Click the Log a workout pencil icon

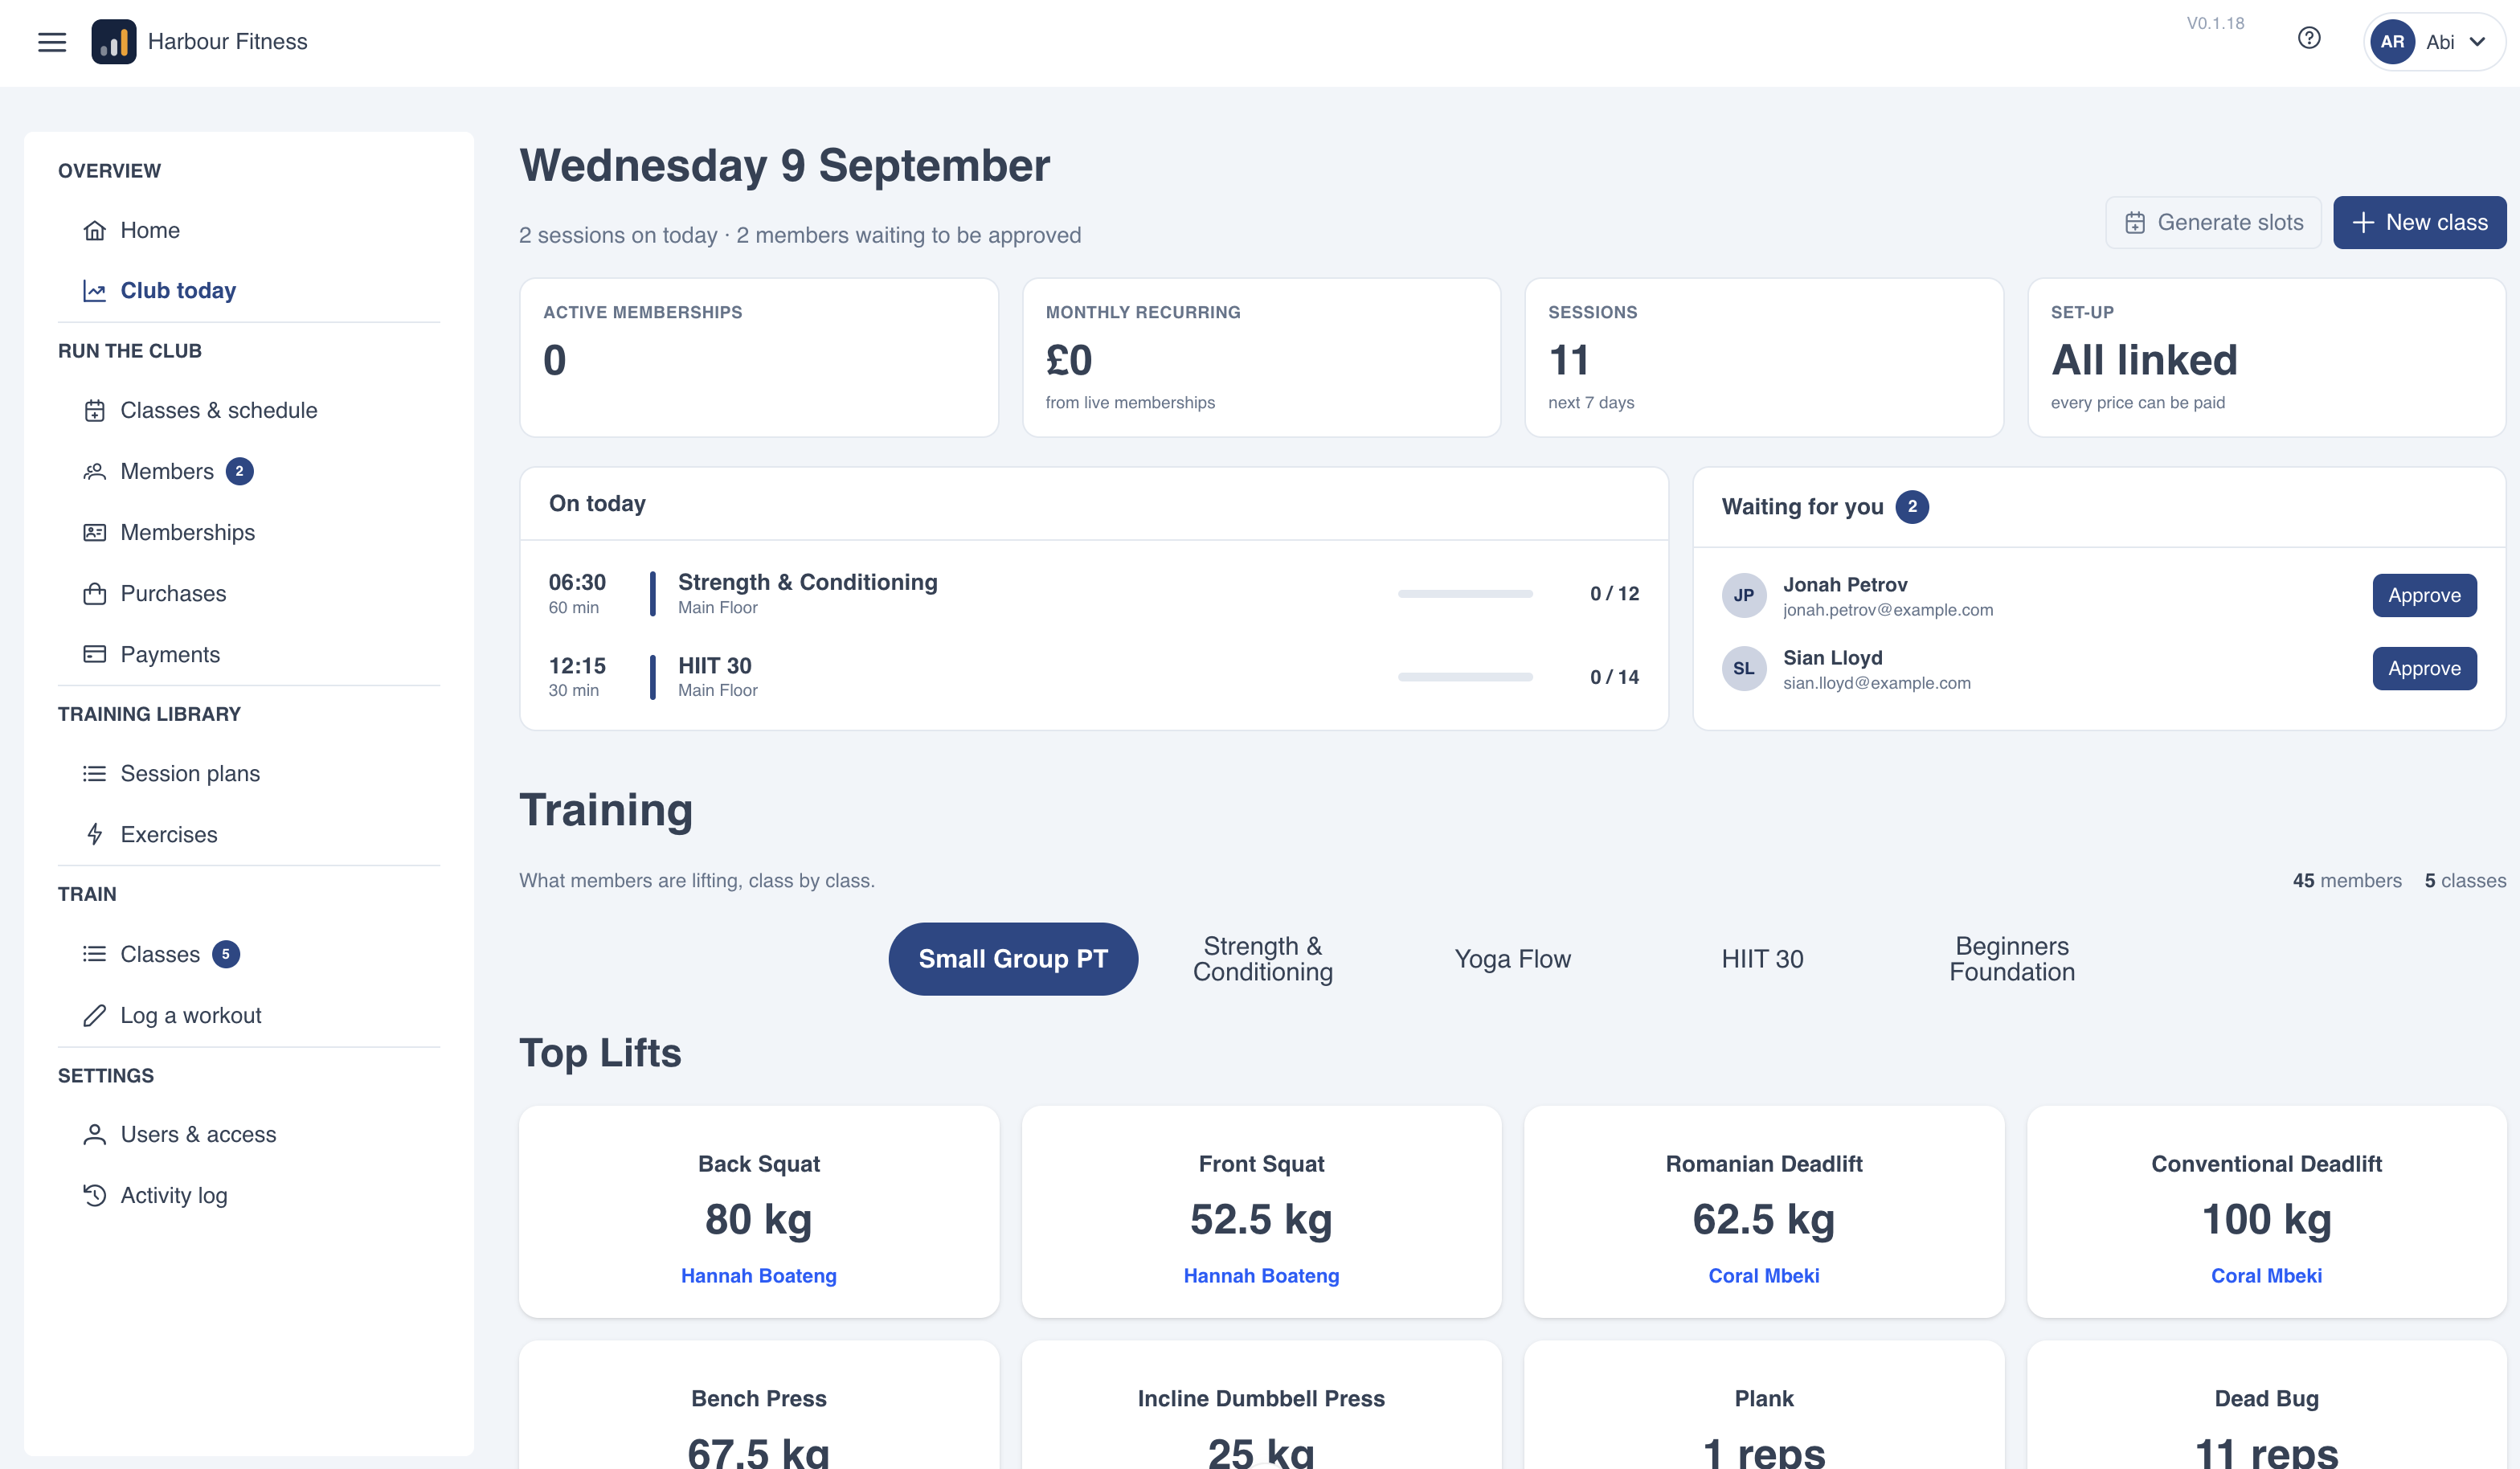[94, 1016]
